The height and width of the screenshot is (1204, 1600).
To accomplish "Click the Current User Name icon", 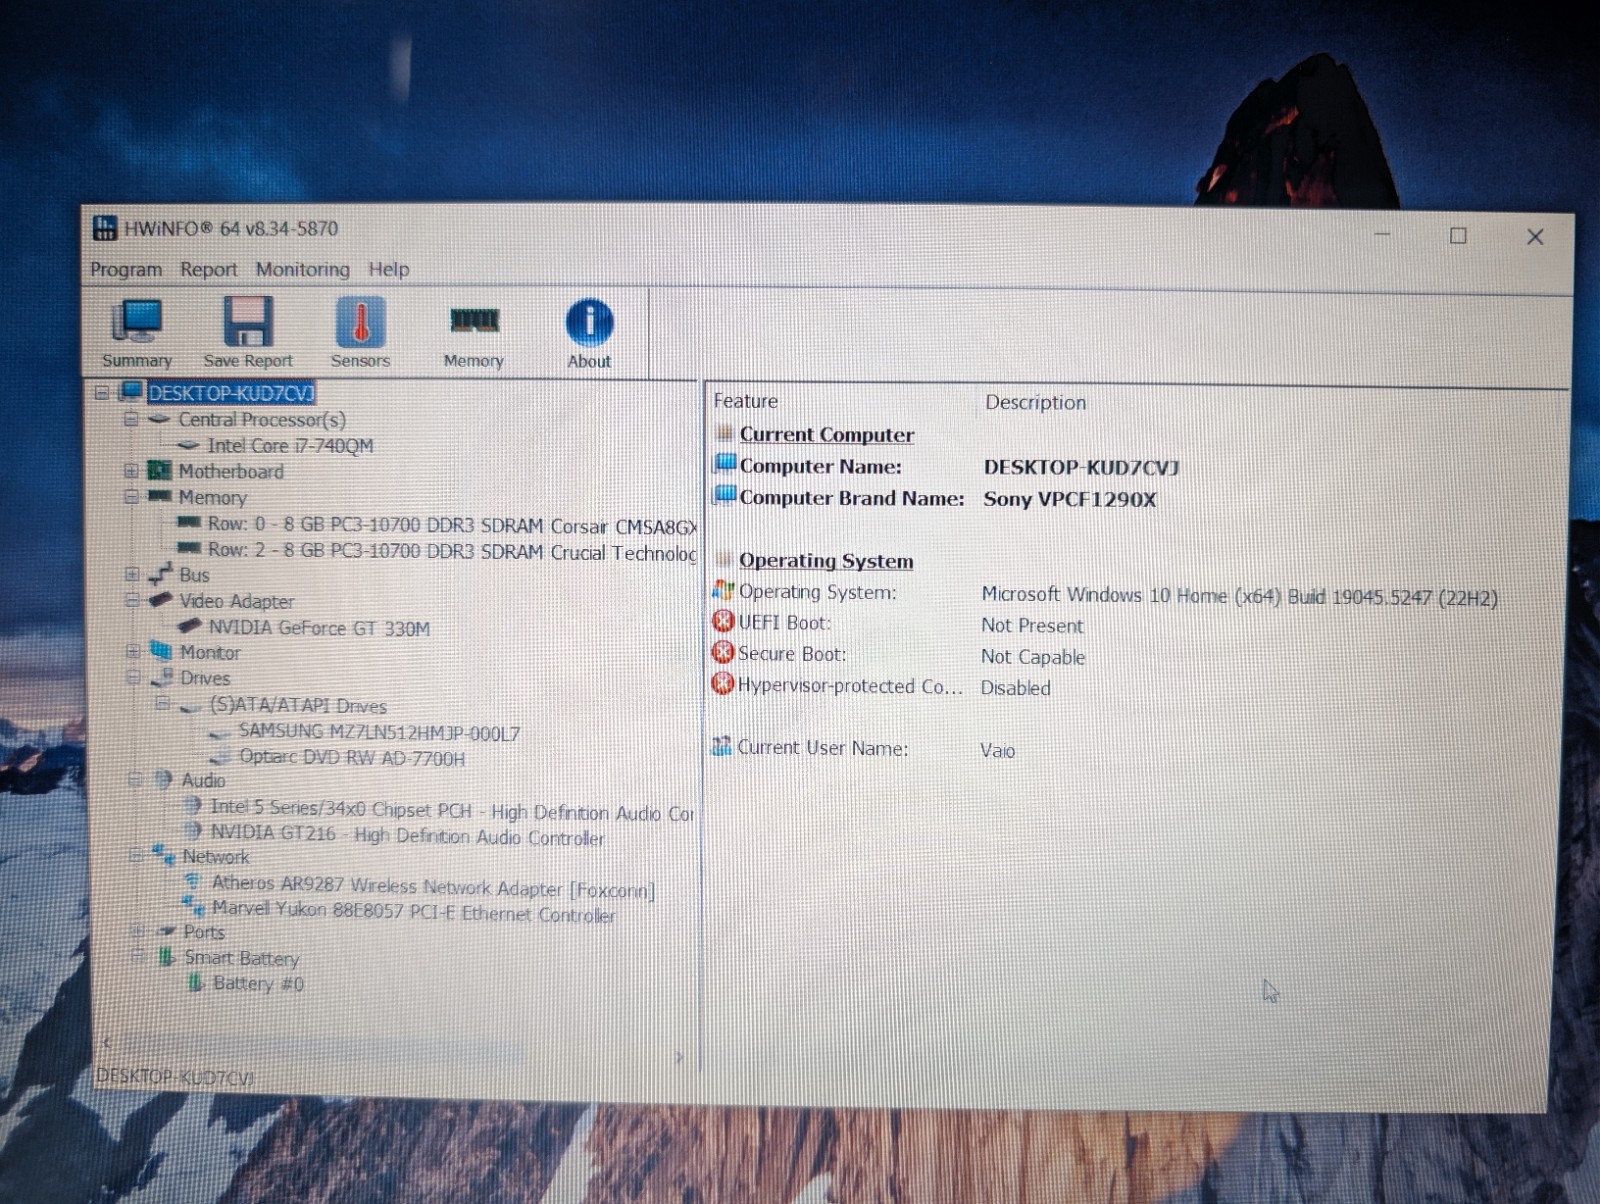I will (722, 746).
